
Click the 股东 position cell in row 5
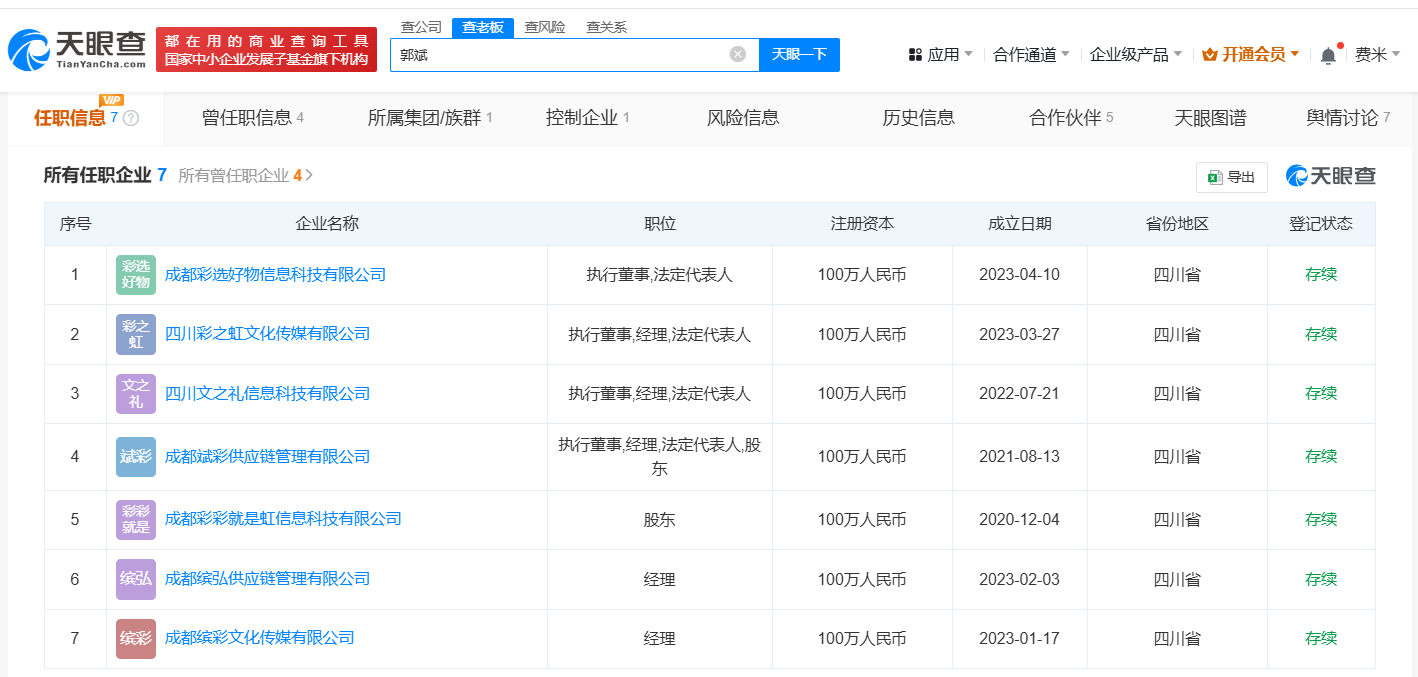(x=660, y=520)
